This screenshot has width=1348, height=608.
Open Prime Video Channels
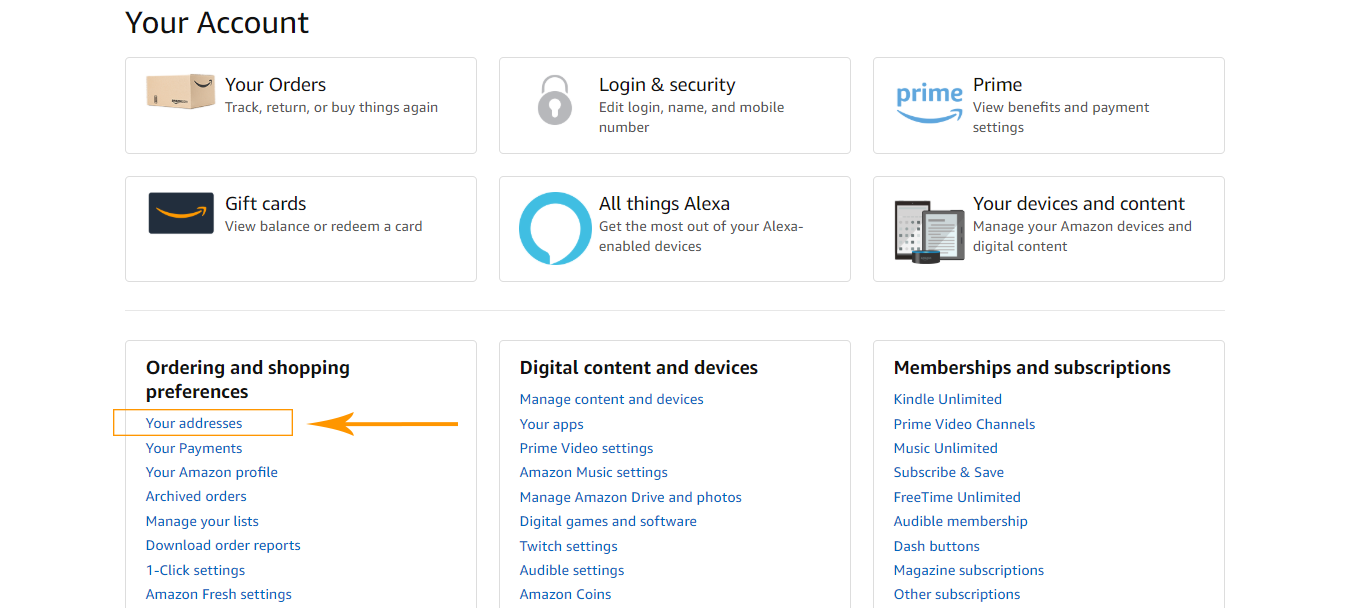coord(965,424)
